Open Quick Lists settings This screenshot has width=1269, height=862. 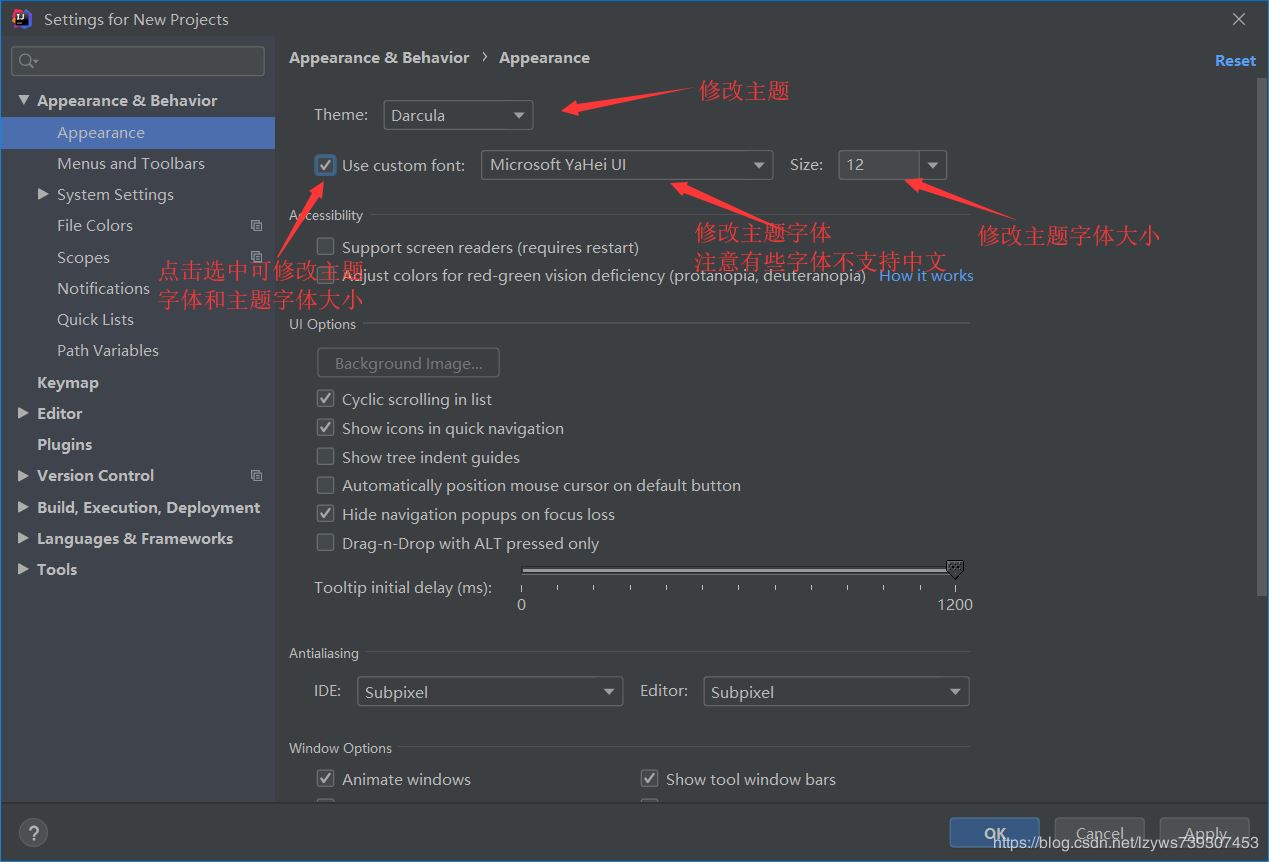tap(95, 319)
